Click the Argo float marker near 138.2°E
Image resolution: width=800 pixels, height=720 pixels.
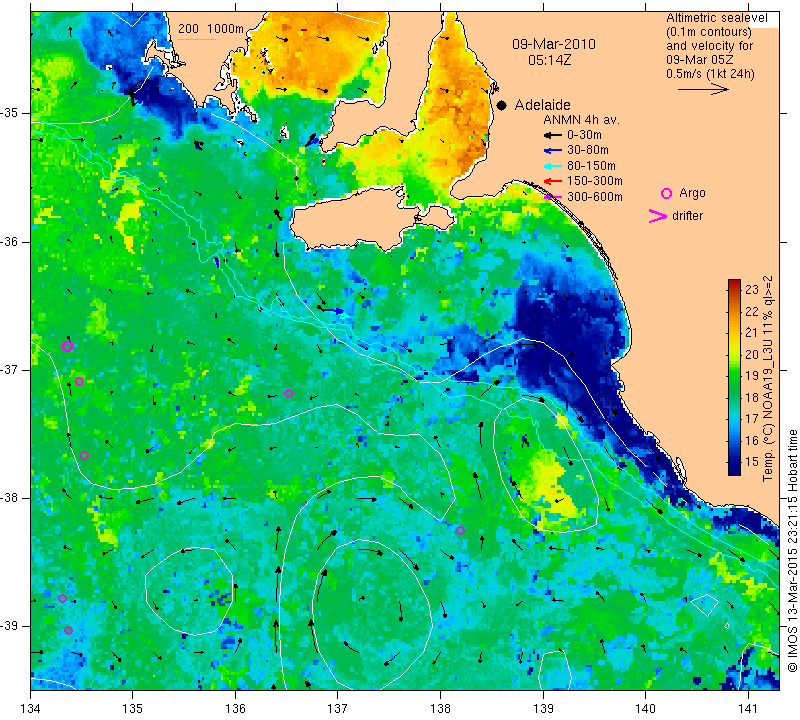460,530
